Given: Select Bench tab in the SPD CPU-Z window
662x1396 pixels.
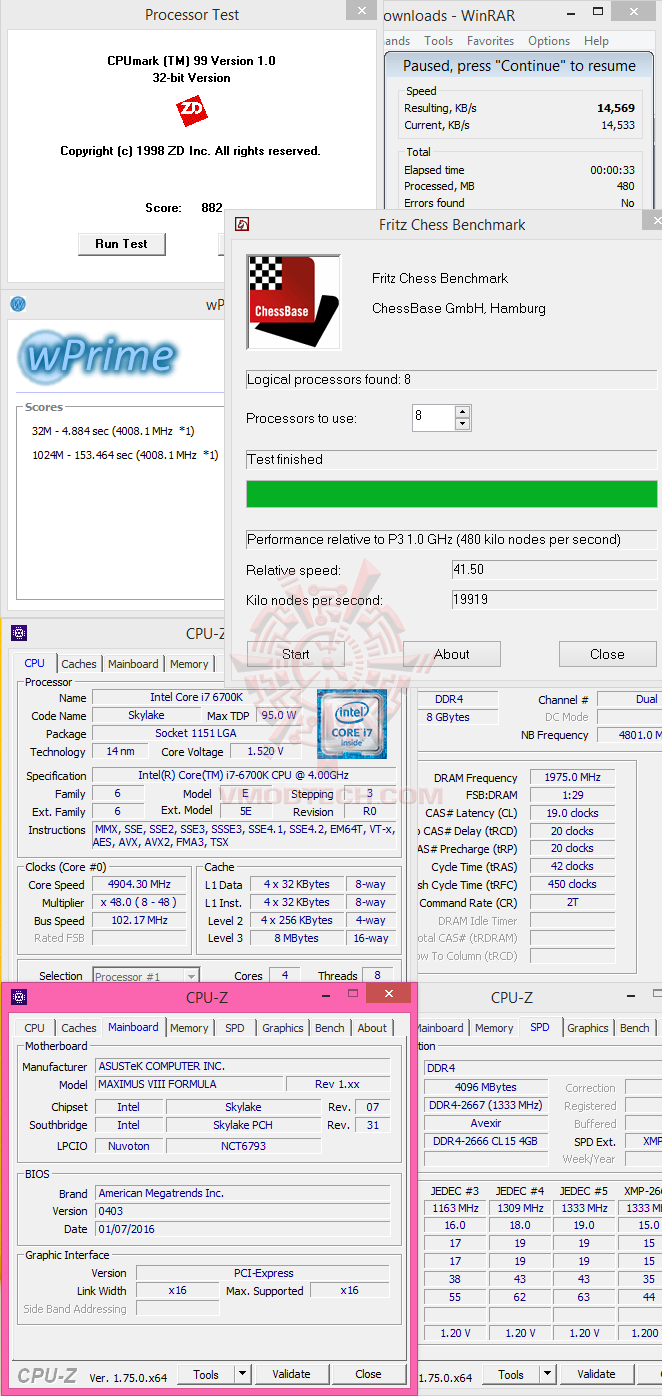Looking at the screenshot, I should pyautogui.click(x=635, y=1028).
